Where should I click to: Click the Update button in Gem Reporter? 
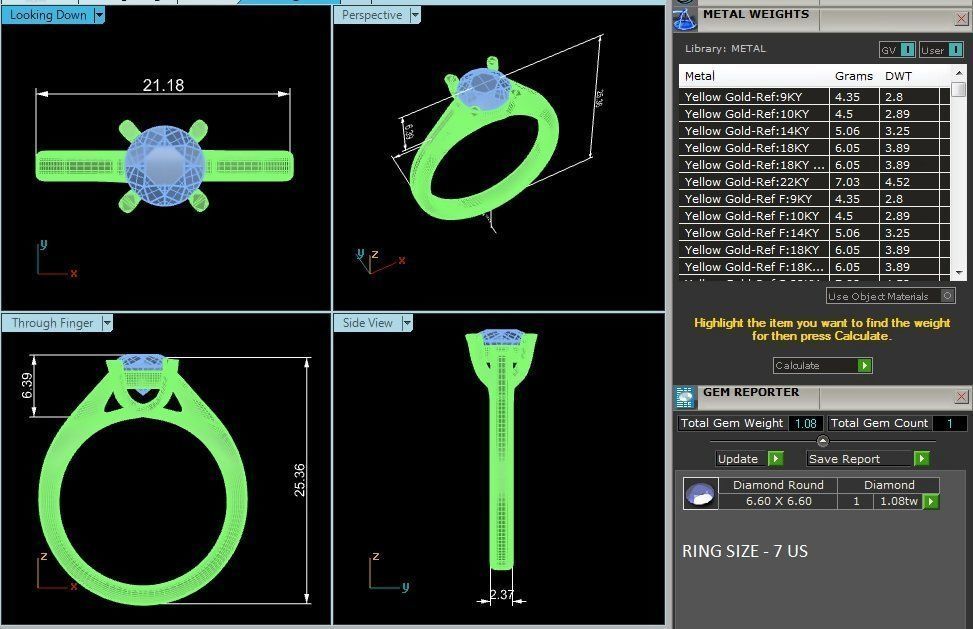pyautogui.click(x=750, y=458)
